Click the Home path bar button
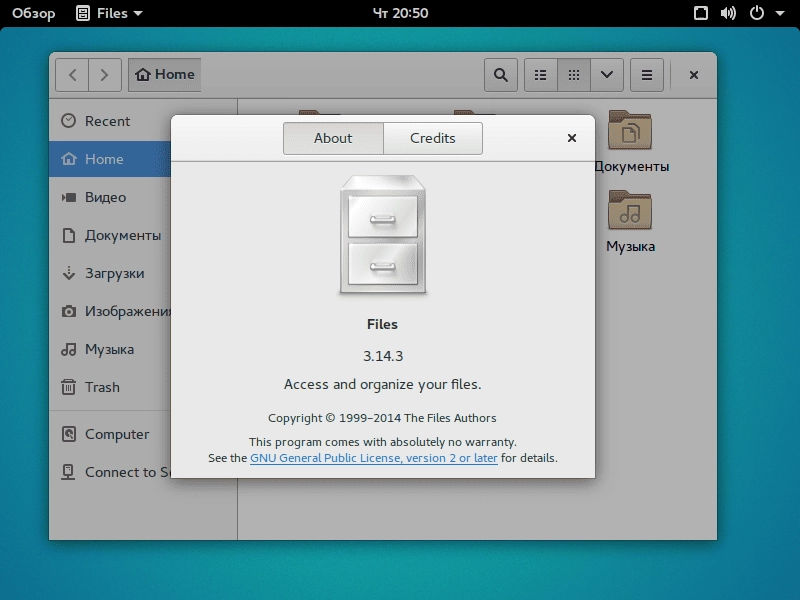The height and width of the screenshot is (600, 800). (164, 75)
